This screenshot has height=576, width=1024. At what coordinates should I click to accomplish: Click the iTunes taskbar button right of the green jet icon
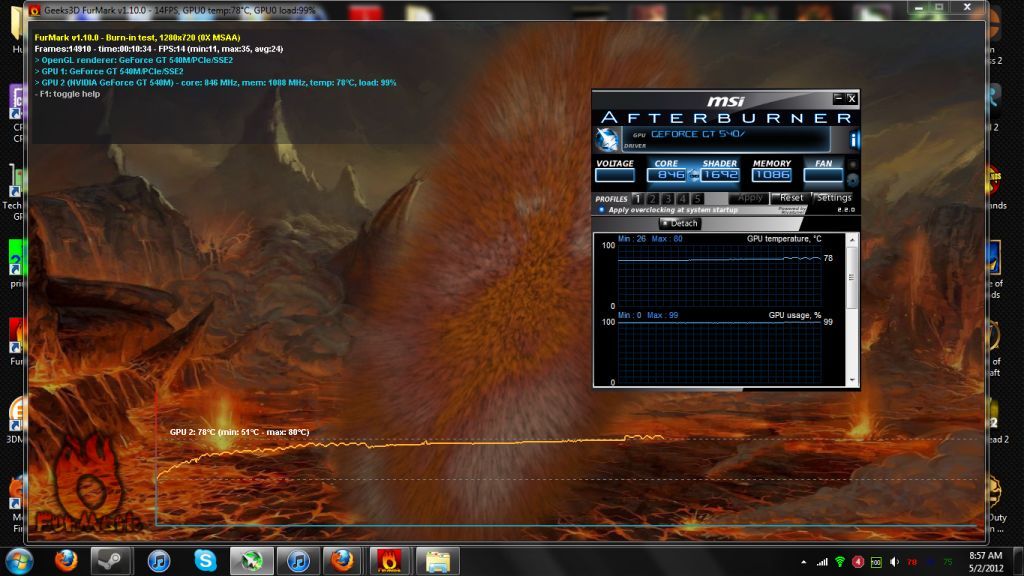tap(298, 561)
